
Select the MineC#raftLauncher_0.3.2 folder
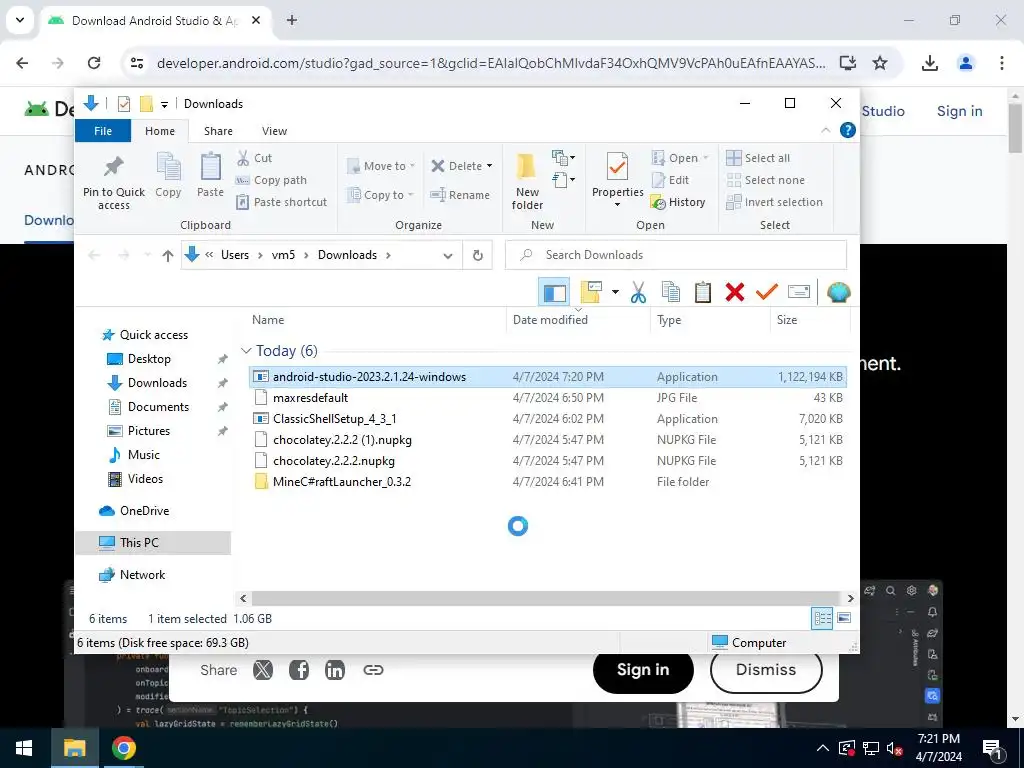pos(547,481)
